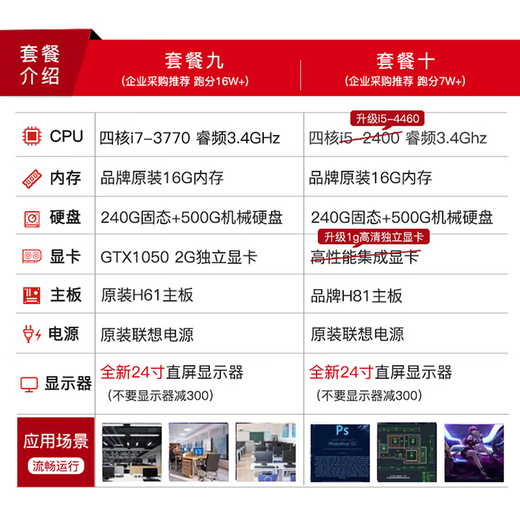Image resolution: width=520 pixels, height=520 pixels.
Task: Click 全新24寸直屏显示器 in 套餐九 column
Action: pos(172,372)
